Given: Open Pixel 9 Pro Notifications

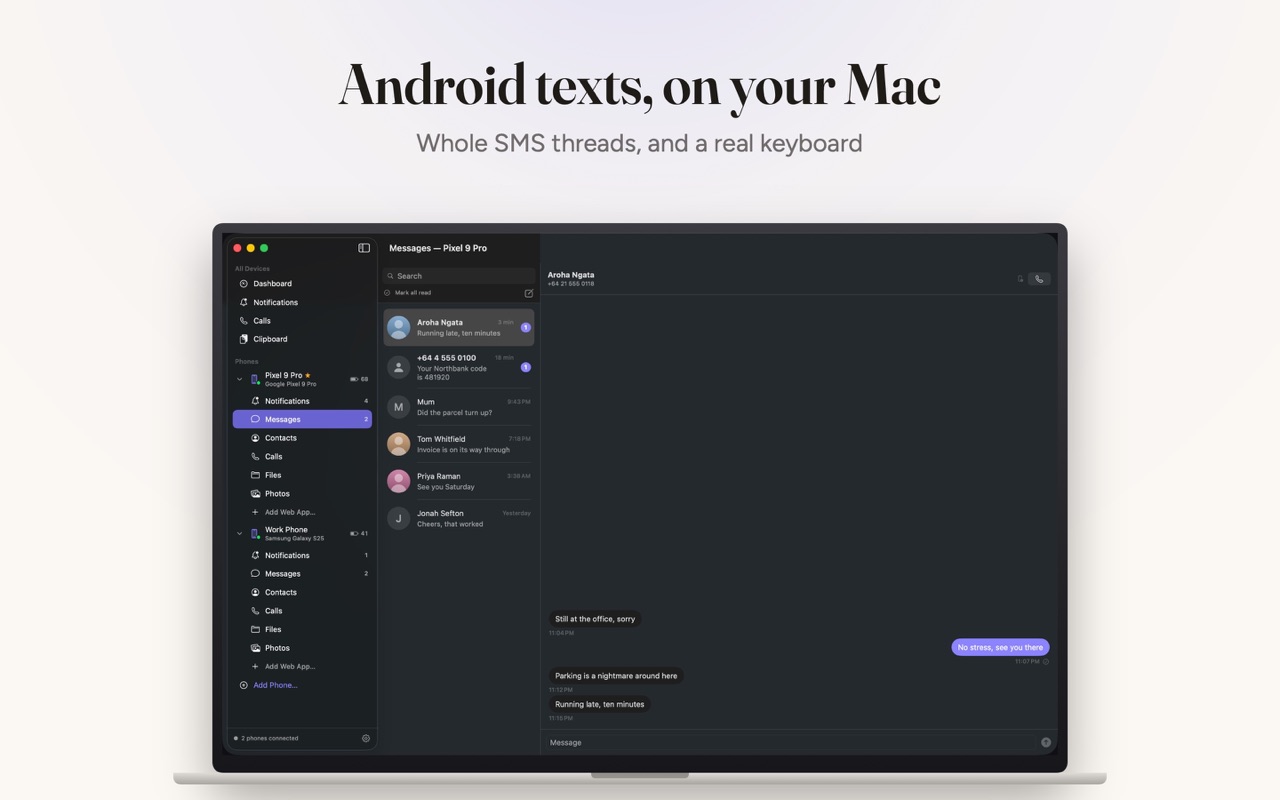Looking at the screenshot, I should tap(302, 401).
